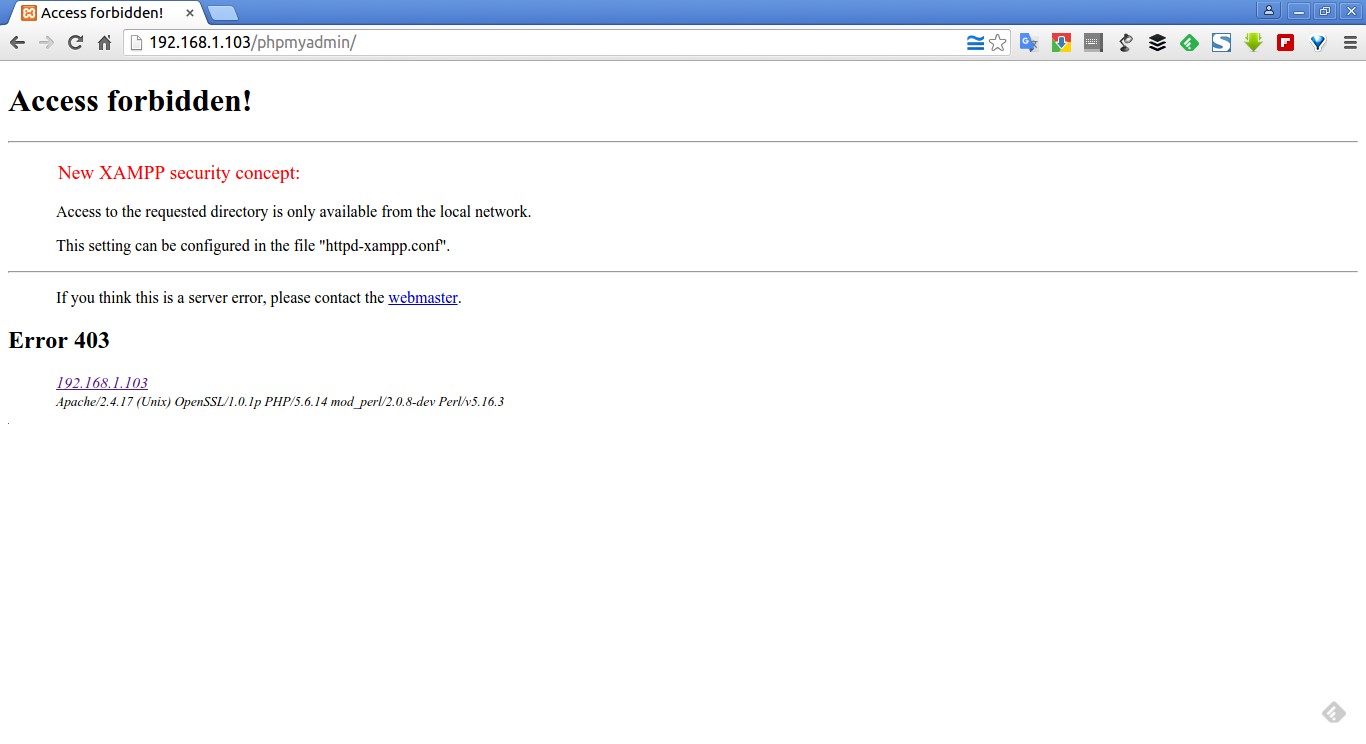Open the green Feedly extension

coord(1189,43)
